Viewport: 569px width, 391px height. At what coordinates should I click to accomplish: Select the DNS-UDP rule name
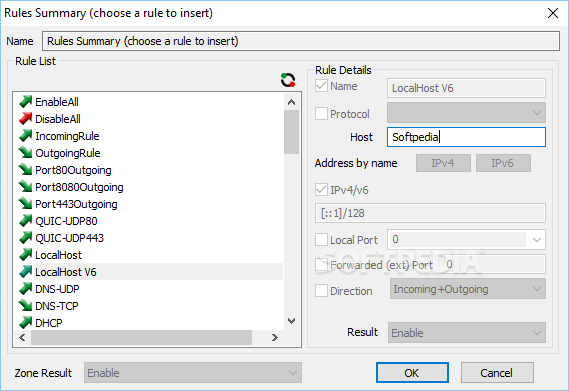click(57, 289)
